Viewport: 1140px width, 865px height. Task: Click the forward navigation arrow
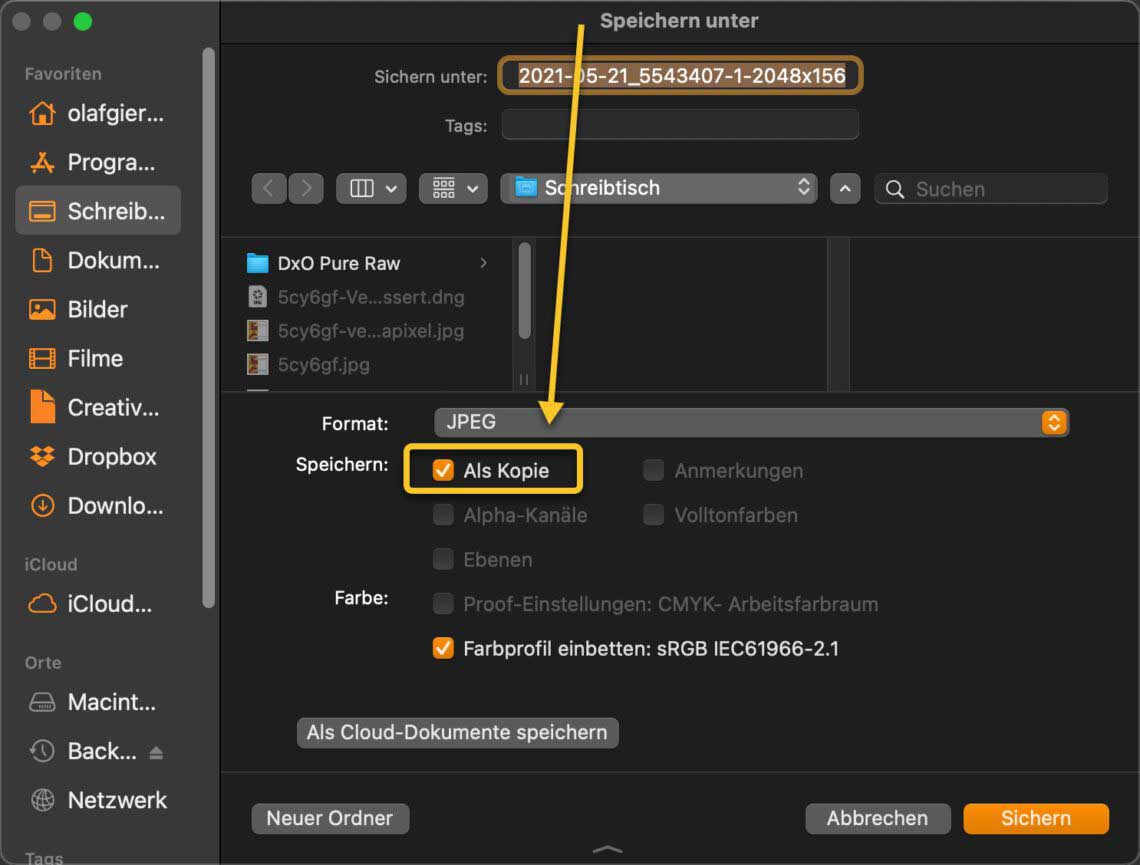306,188
